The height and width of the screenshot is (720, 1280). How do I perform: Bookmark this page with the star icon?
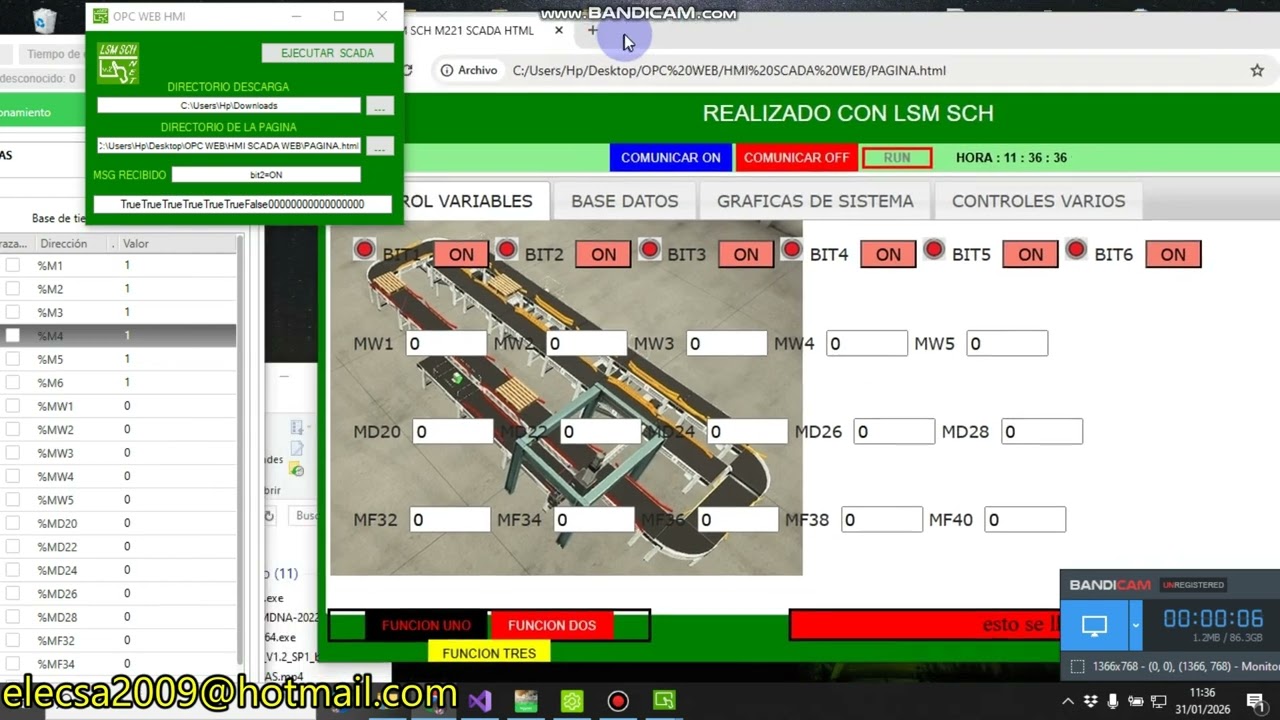(x=1257, y=71)
